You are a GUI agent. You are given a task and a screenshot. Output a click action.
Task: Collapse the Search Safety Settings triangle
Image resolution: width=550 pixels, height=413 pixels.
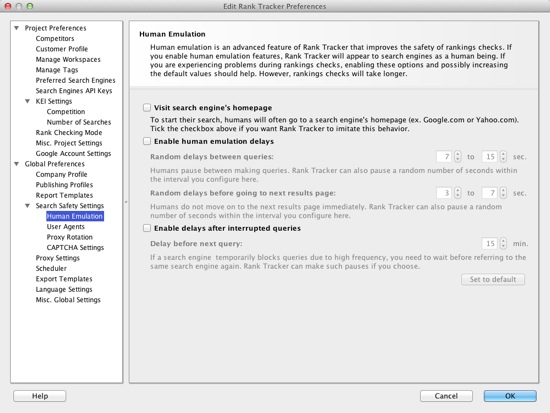click(27, 206)
